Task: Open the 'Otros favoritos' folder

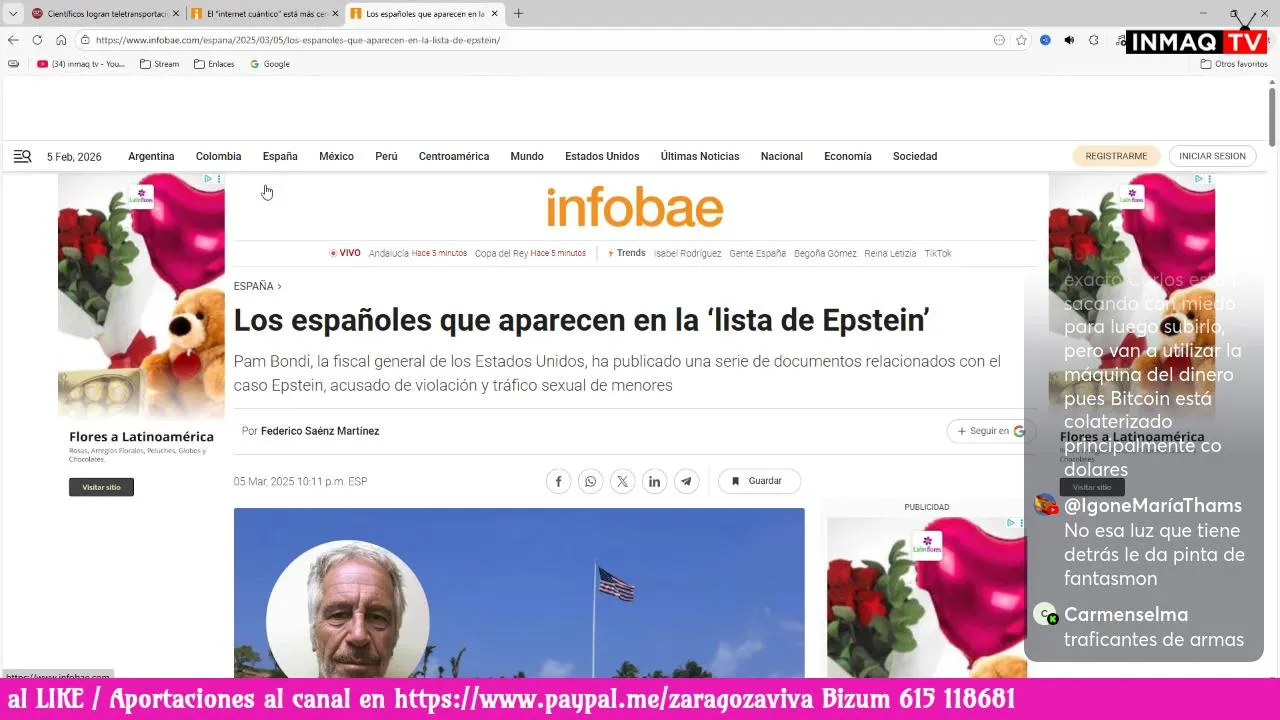Action: coord(1234,64)
